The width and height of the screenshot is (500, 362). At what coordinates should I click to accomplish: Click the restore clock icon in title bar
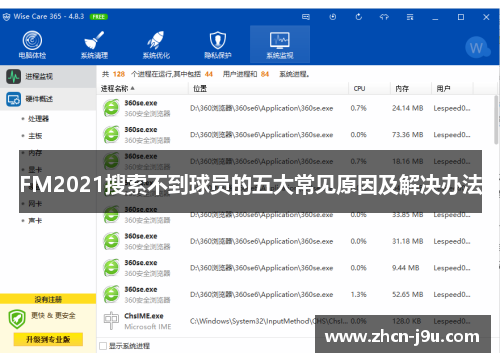[x=332, y=17]
